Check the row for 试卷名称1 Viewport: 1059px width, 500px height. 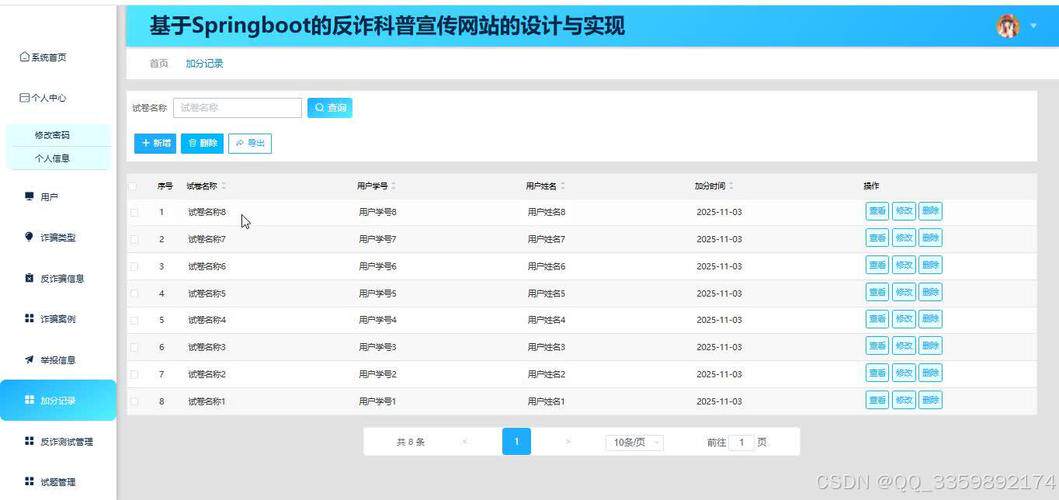(x=134, y=401)
